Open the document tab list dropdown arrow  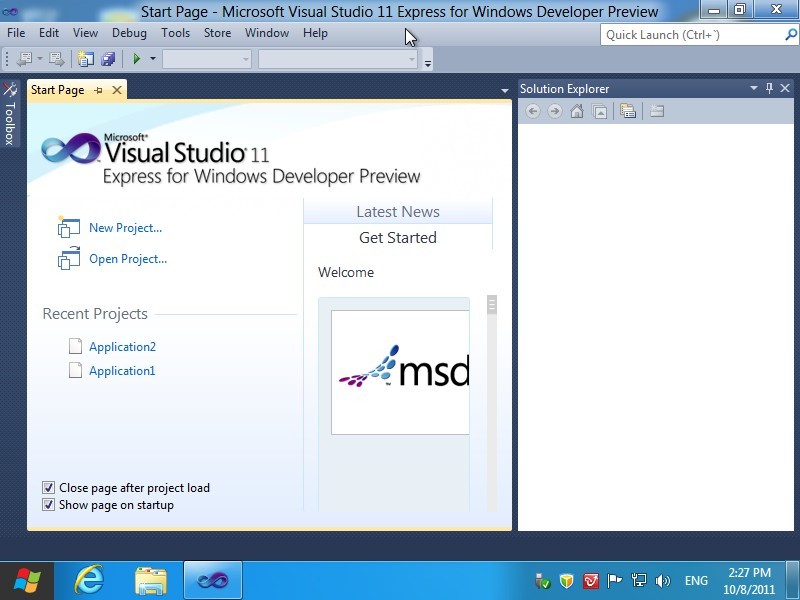pyautogui.click(x=505, y=91)
